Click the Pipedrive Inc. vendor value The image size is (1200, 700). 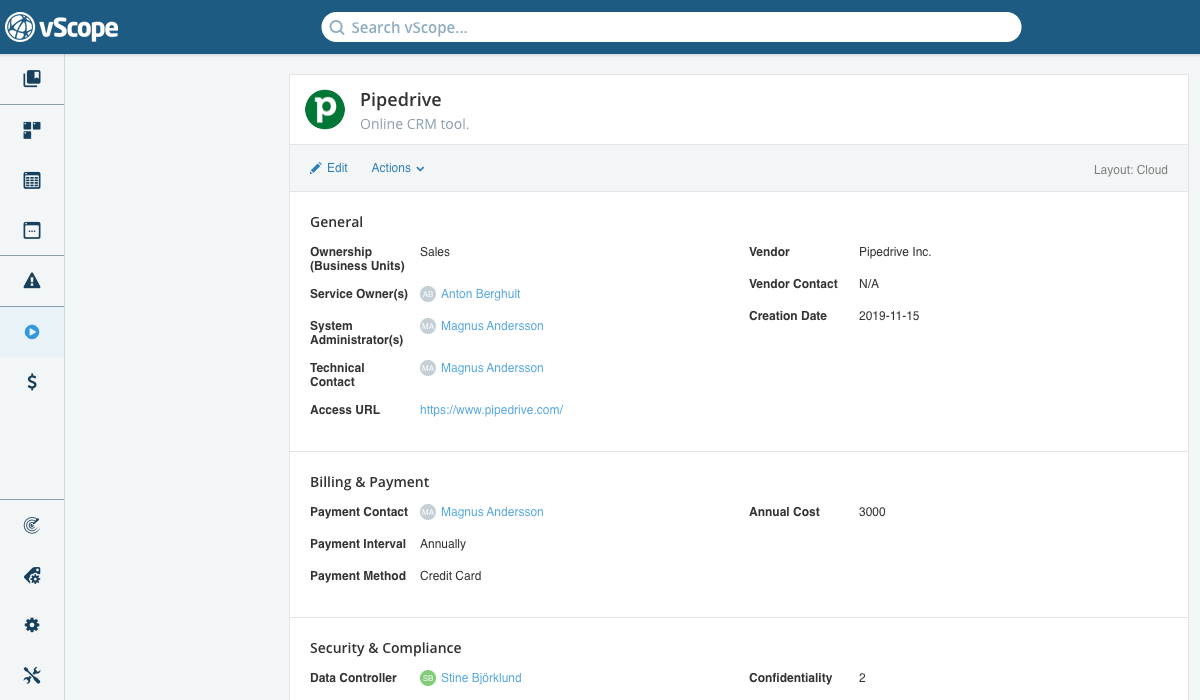895,252
